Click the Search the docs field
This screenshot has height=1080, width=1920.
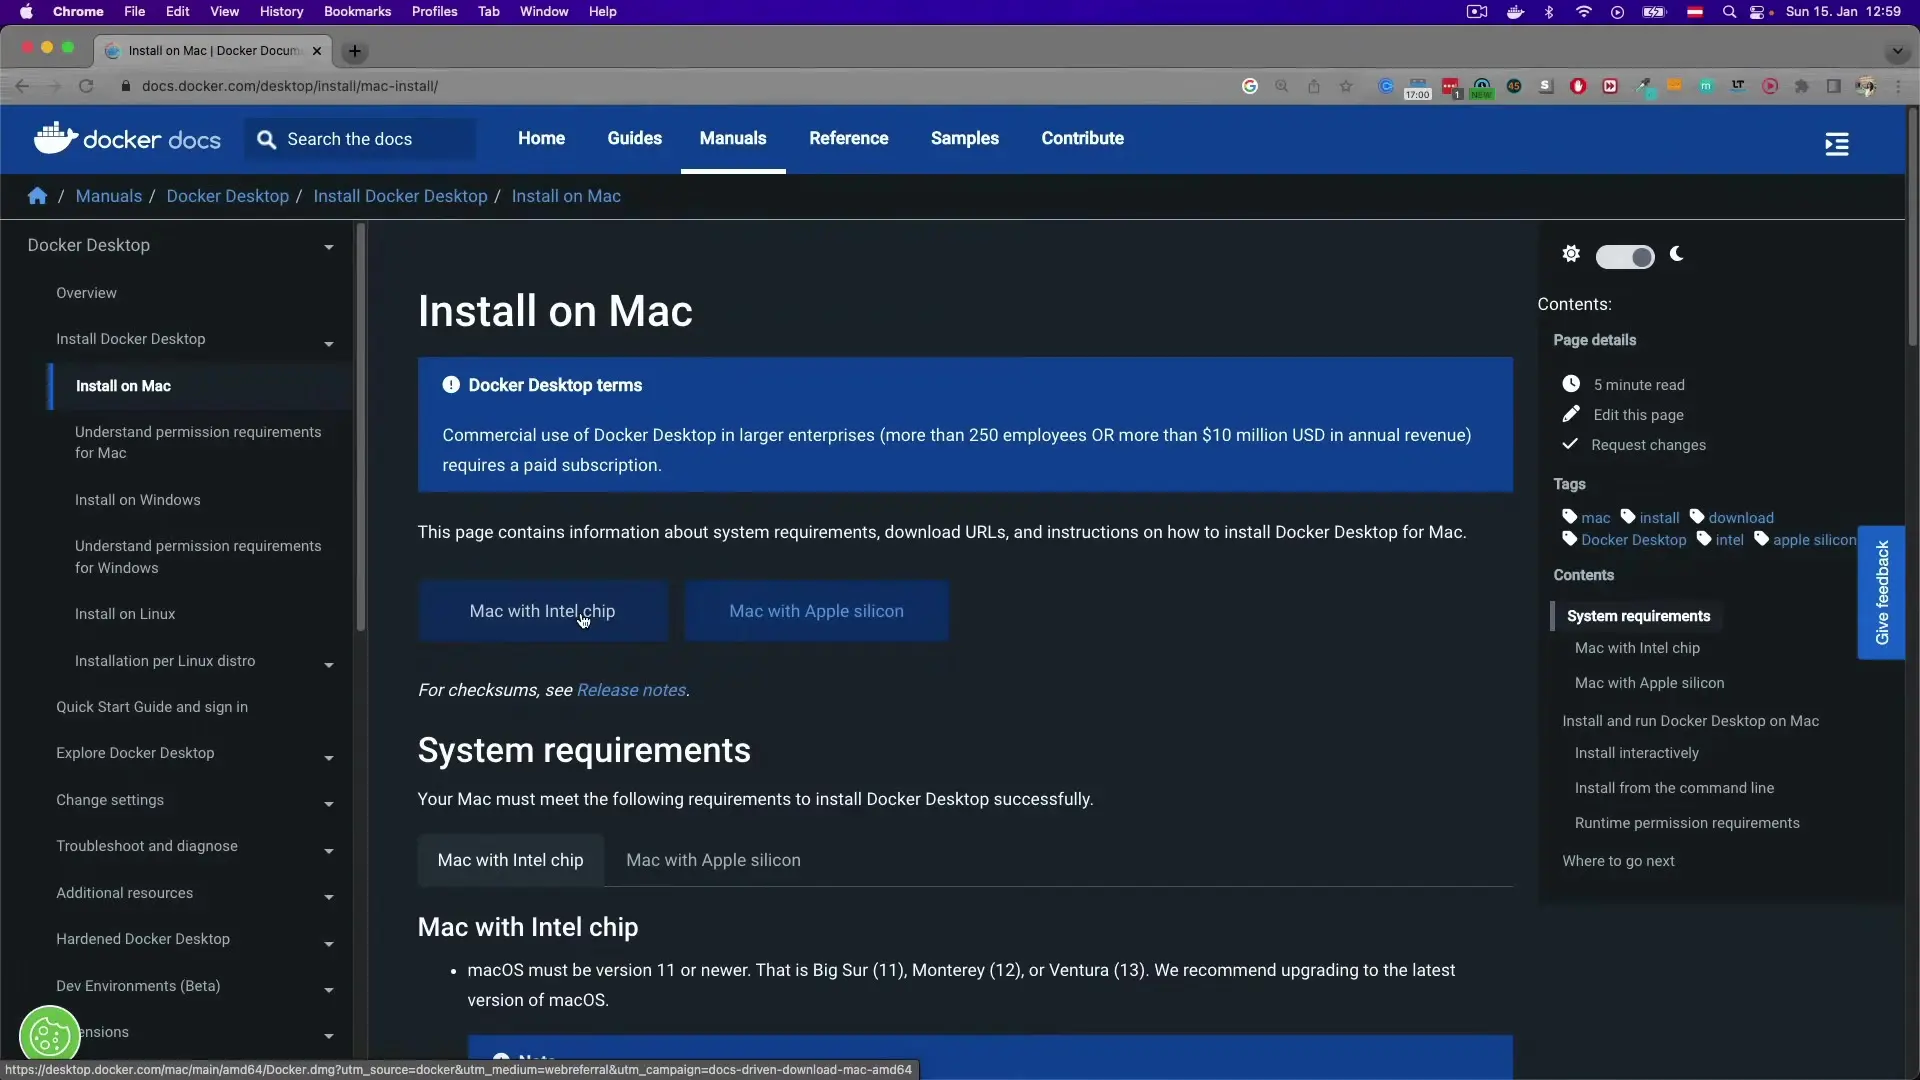(x=360, y=139)
